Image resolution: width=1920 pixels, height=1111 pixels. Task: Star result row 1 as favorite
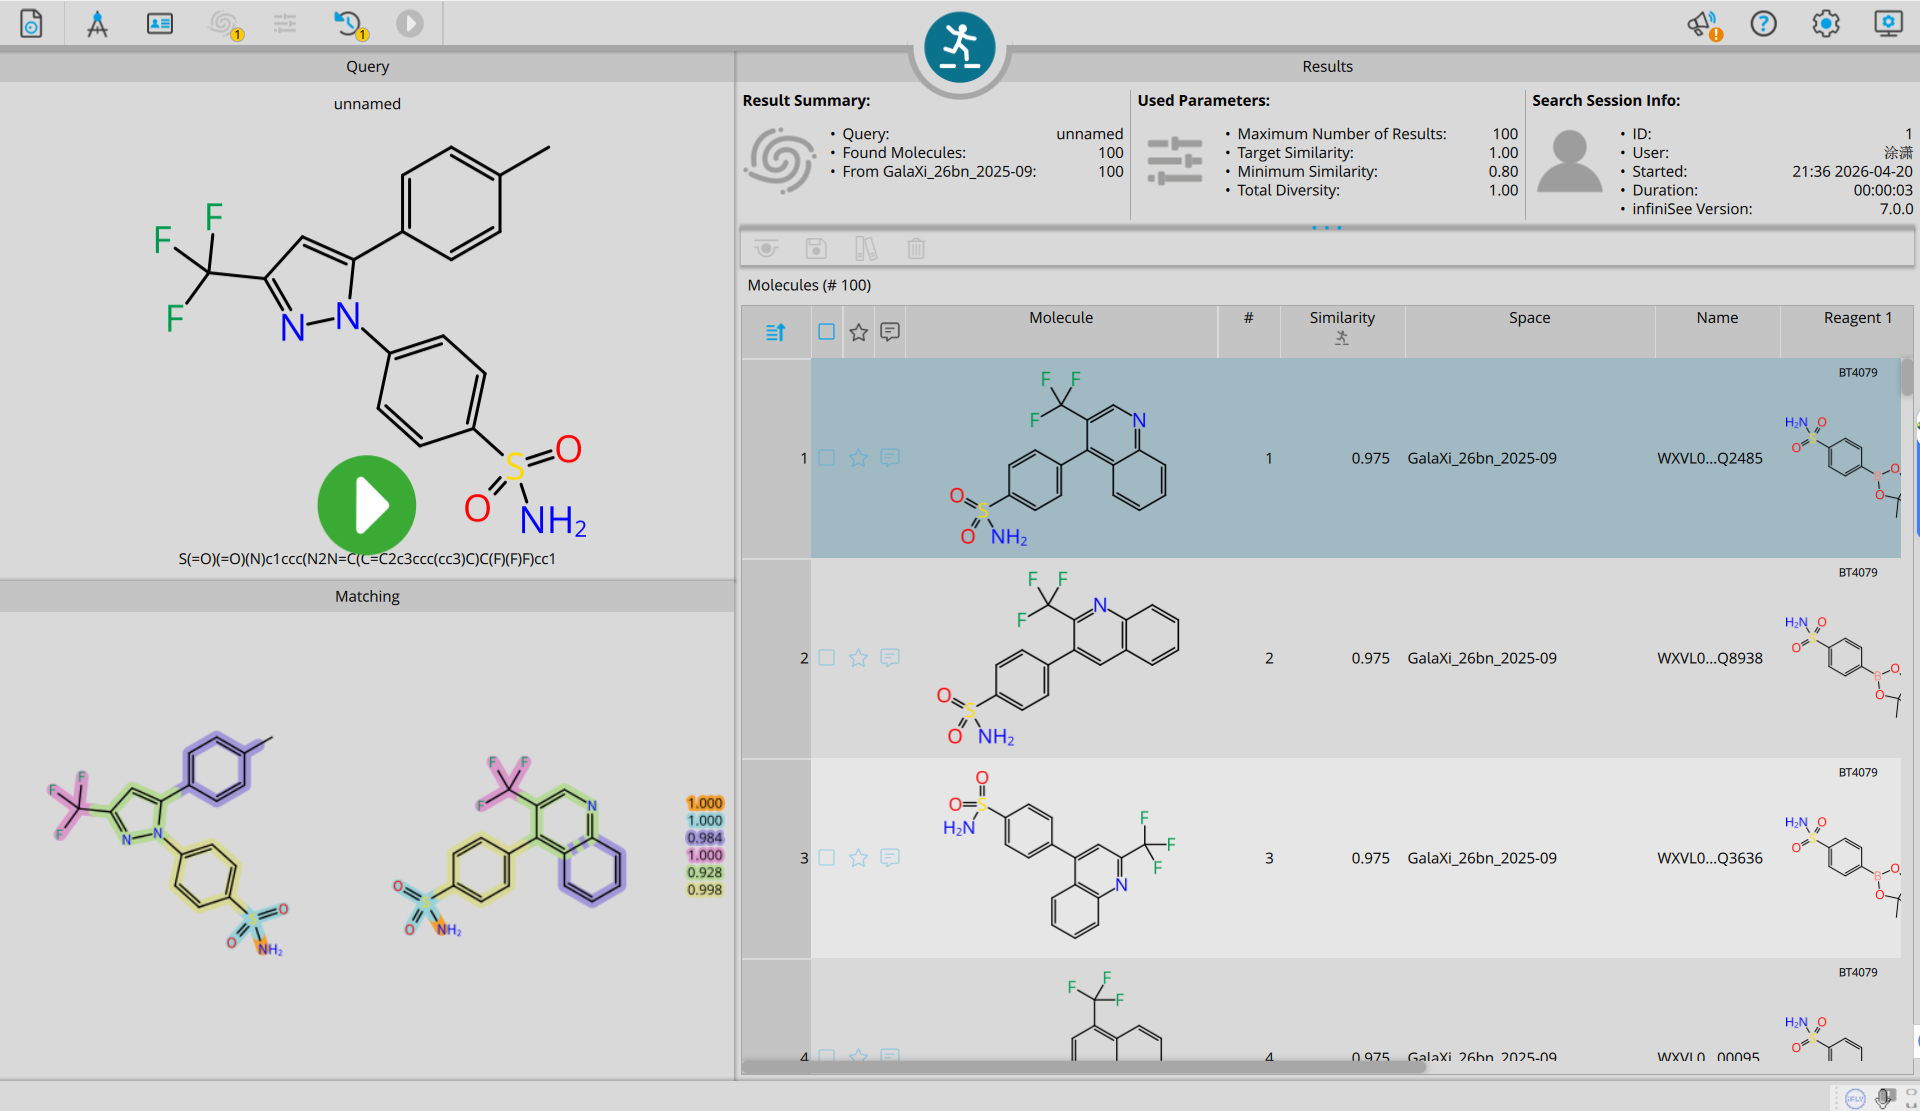coord(858,458)
